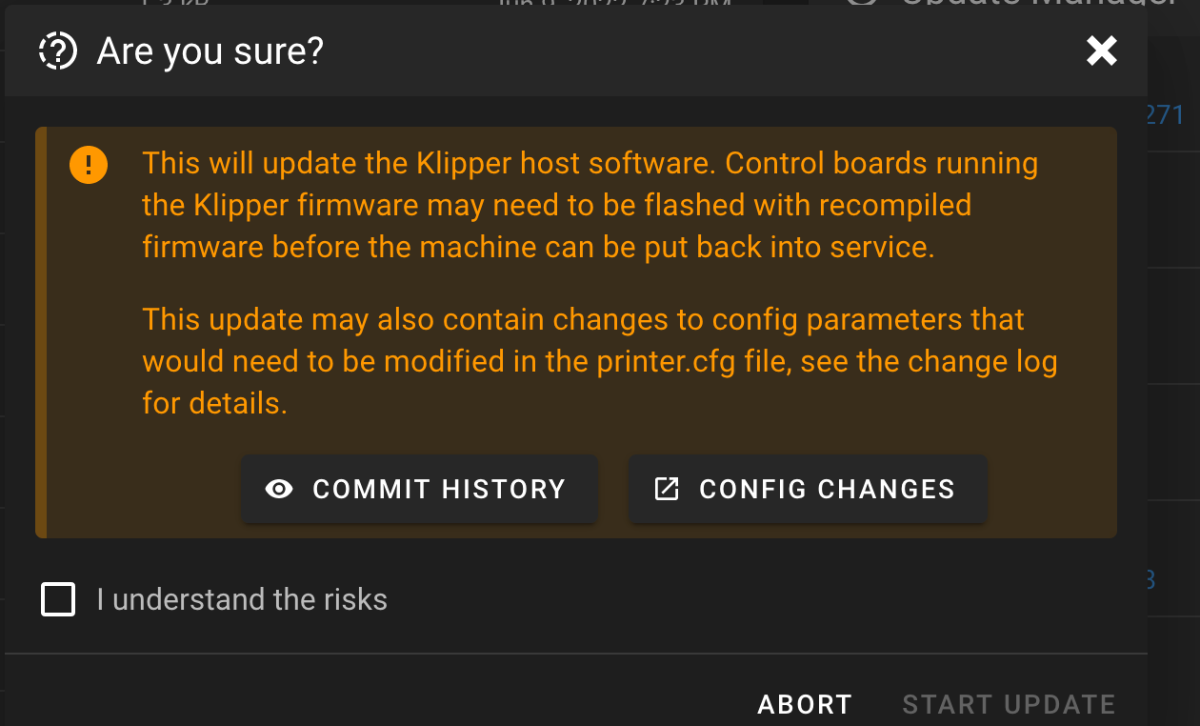Image resolution: width=1200 pixels, height=726 pixels.
Task: Check the risk acknowledgement box to unlock updating
Action: (57, 599)
